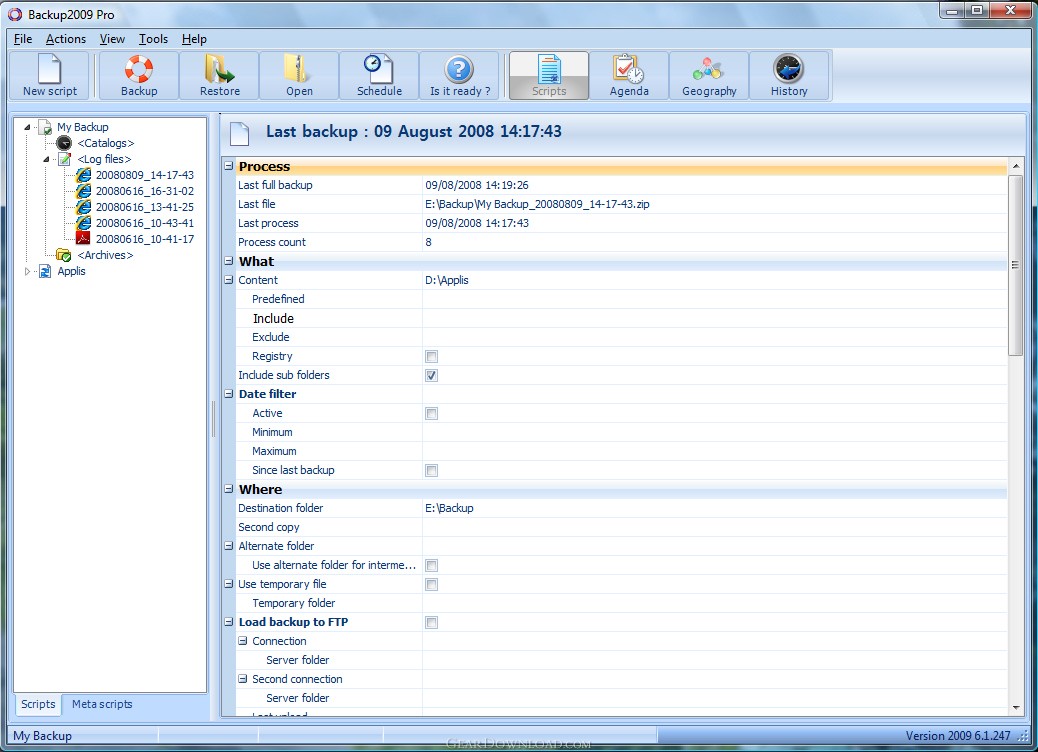This screenshot has width=1038, height=752.
Task: Collapse the Second connection group
Action: pos(242,679)
